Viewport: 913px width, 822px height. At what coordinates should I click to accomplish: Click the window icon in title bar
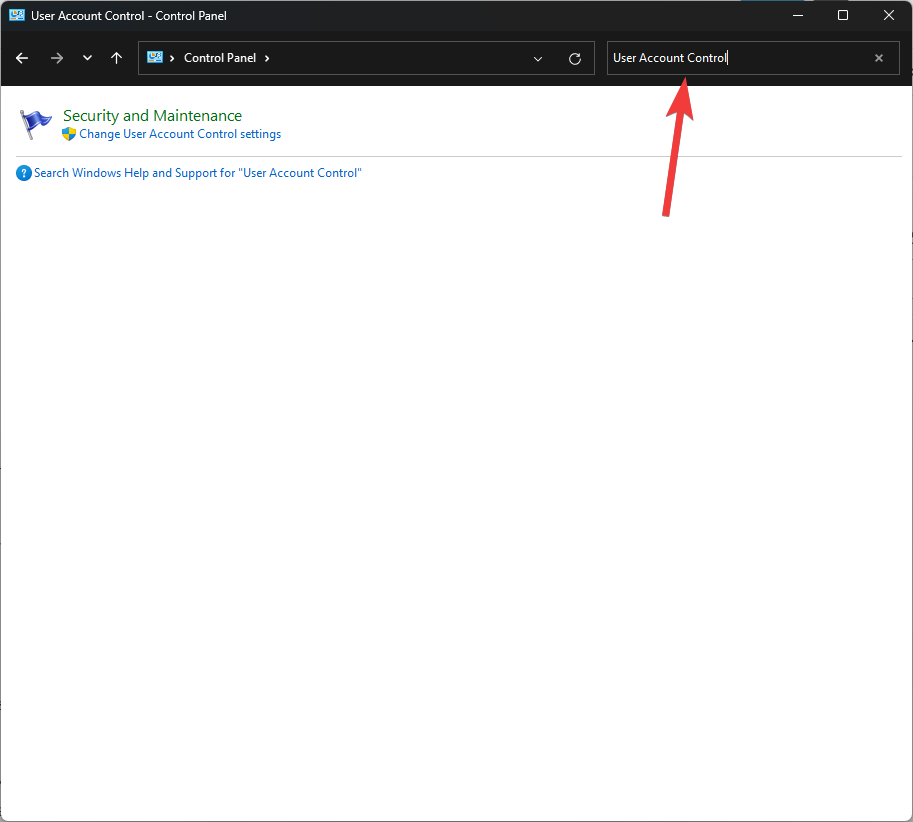click(x=16, y=15)
